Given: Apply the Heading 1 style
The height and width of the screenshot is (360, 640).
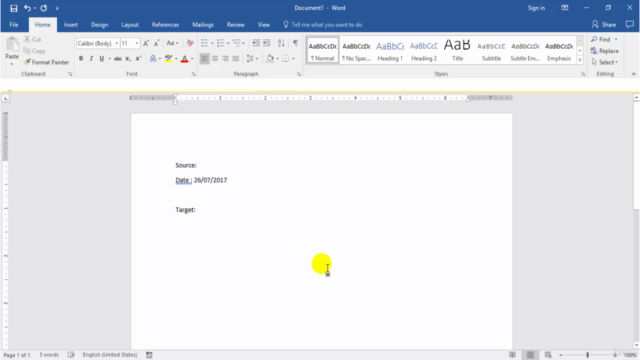Looking at the screenshot, I should click(x=390, y=51).
